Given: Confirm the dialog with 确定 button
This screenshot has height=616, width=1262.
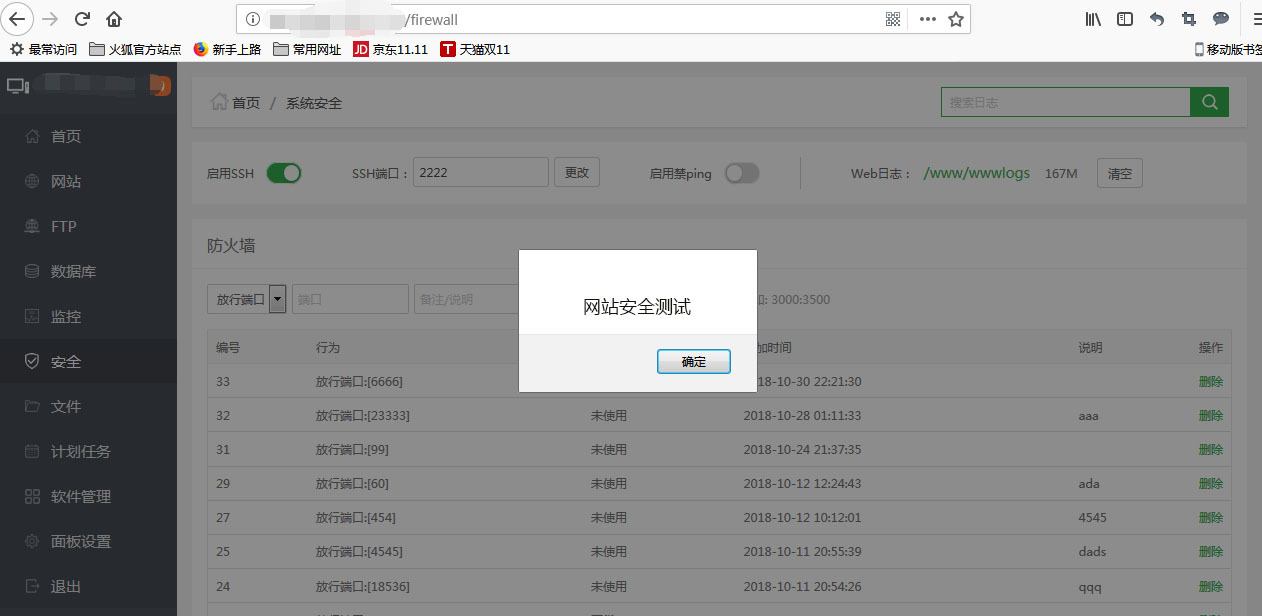Looking at the screenshot, I should pos(694,362).
